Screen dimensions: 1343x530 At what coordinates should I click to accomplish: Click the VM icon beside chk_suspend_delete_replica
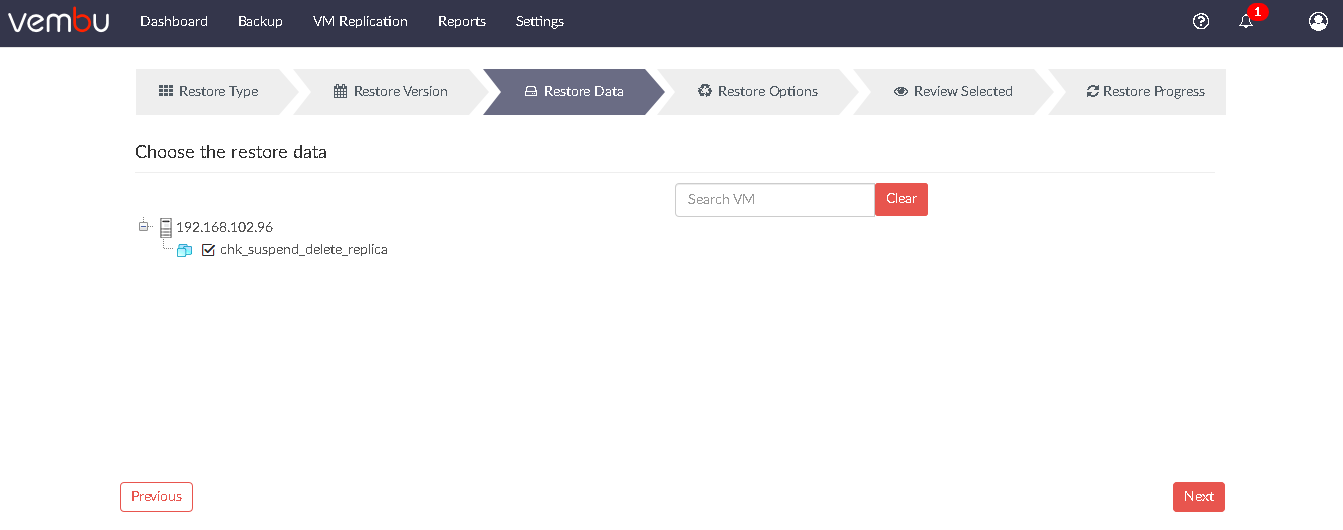click(184, 250)
